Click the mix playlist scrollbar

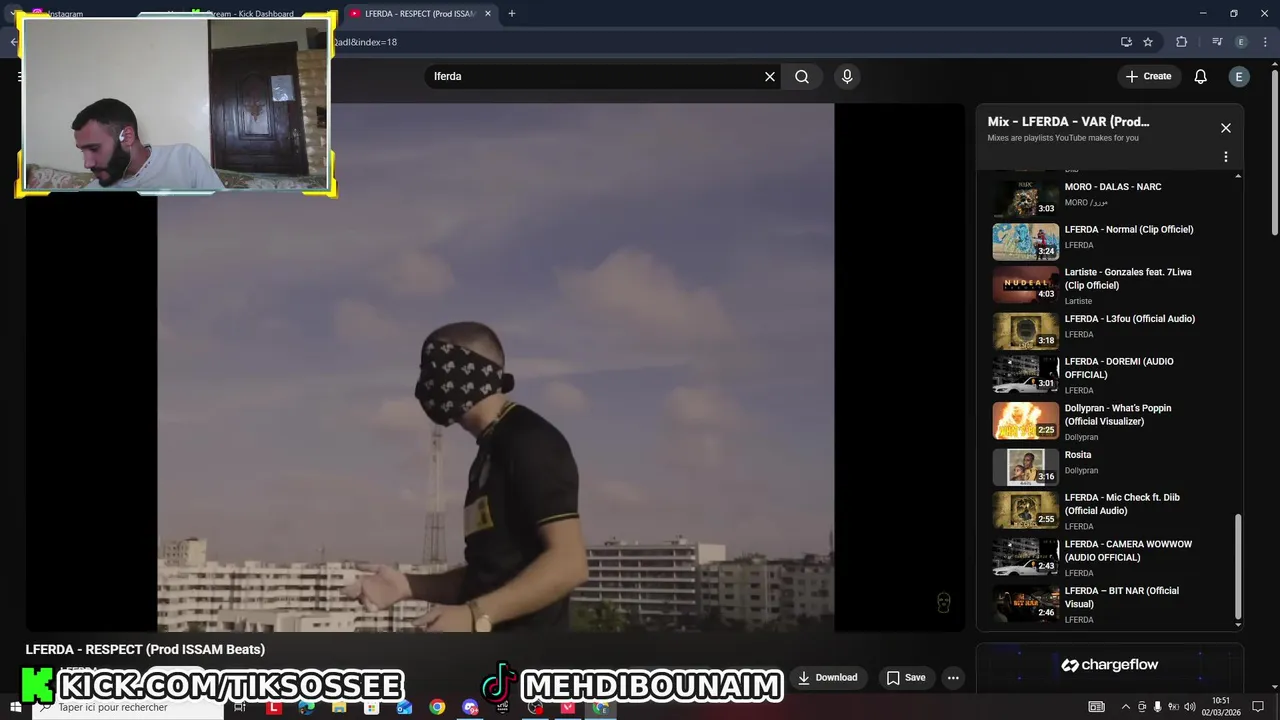[x=1238, y=565]
